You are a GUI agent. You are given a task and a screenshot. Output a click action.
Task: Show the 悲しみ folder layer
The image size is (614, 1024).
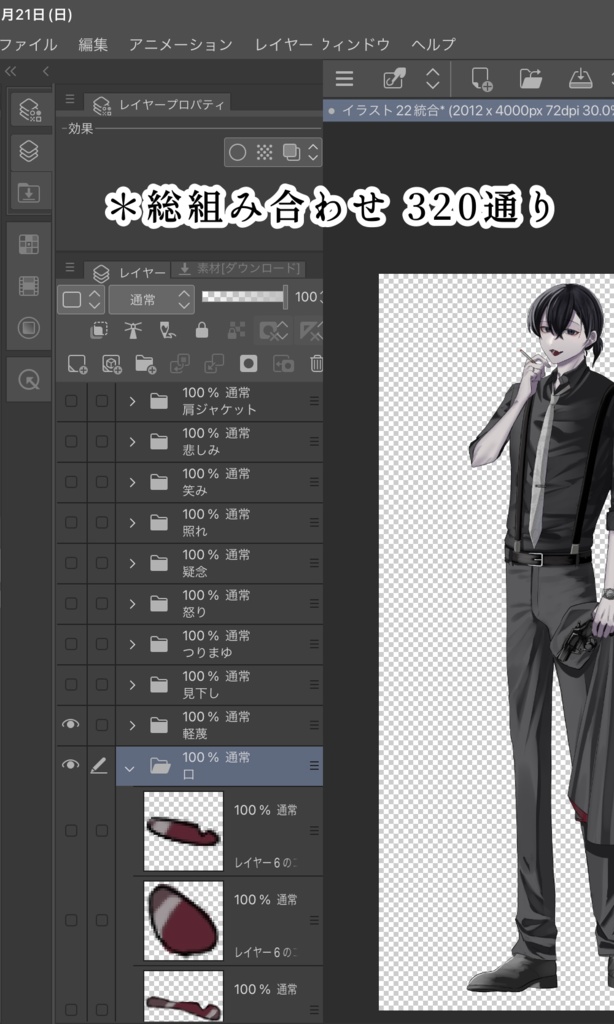click(71, 441)
